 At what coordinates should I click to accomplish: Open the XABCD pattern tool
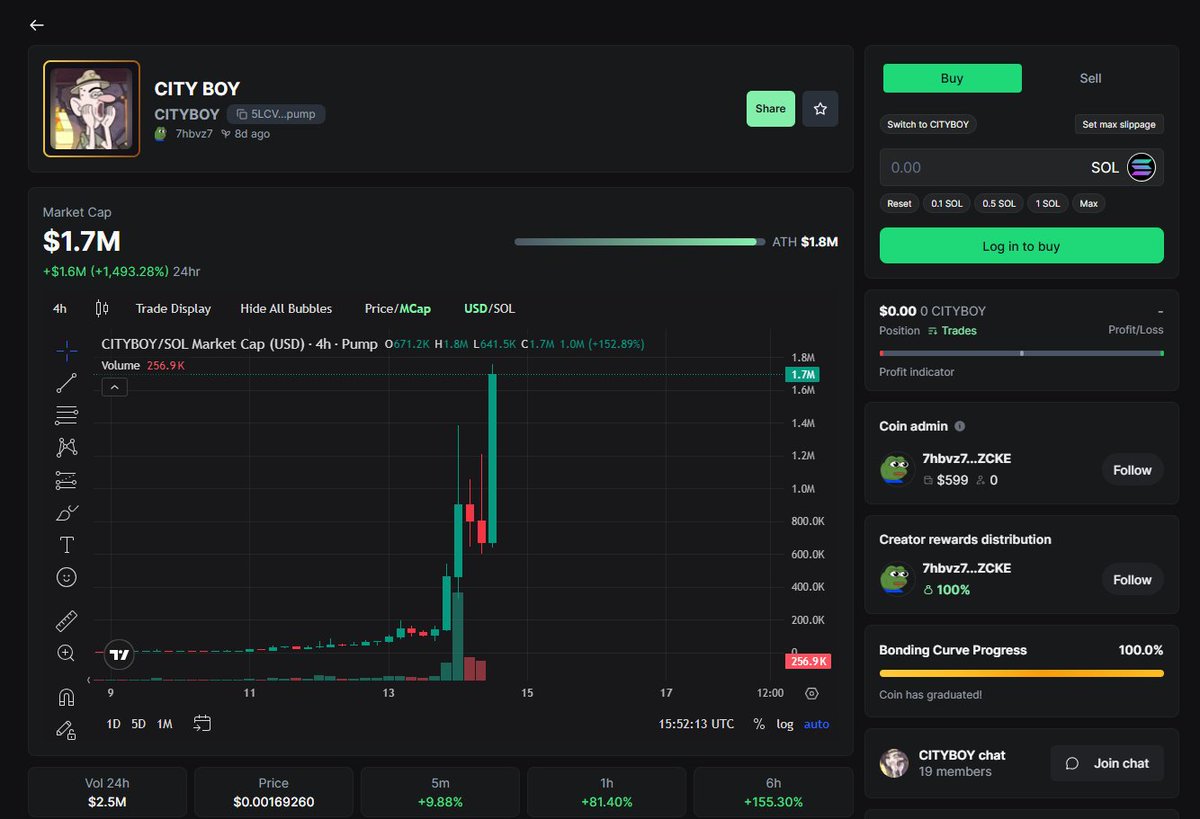(x=66, y=447)
